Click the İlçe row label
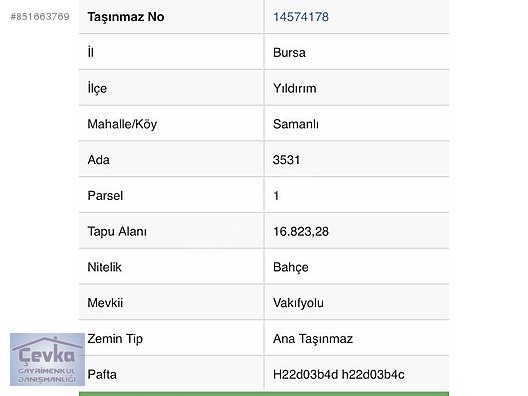This screenshot has height=396, width=528. tap(97, 88)
